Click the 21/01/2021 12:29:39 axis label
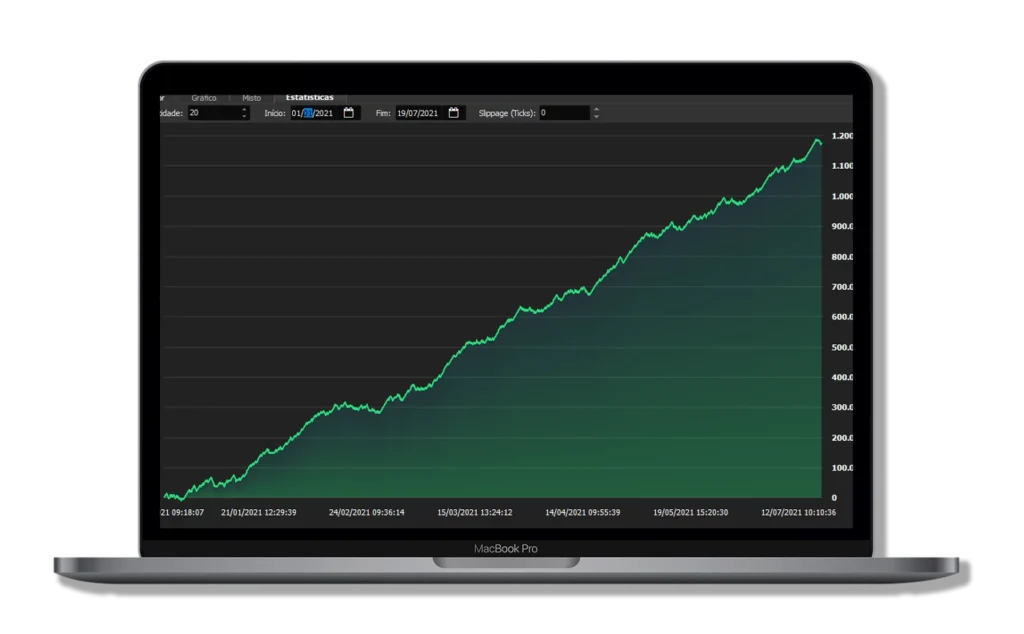Screen dimensions: 1024x634 pyautogui.click(x=258, y=512)
